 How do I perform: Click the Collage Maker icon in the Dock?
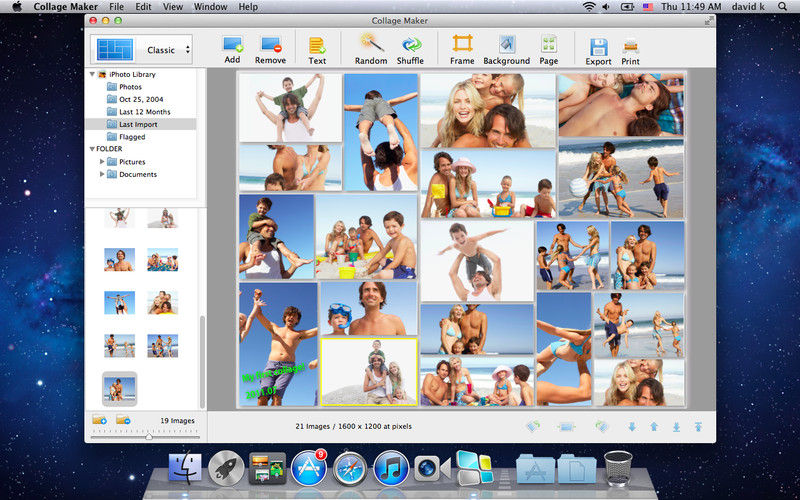pos(474,468)
